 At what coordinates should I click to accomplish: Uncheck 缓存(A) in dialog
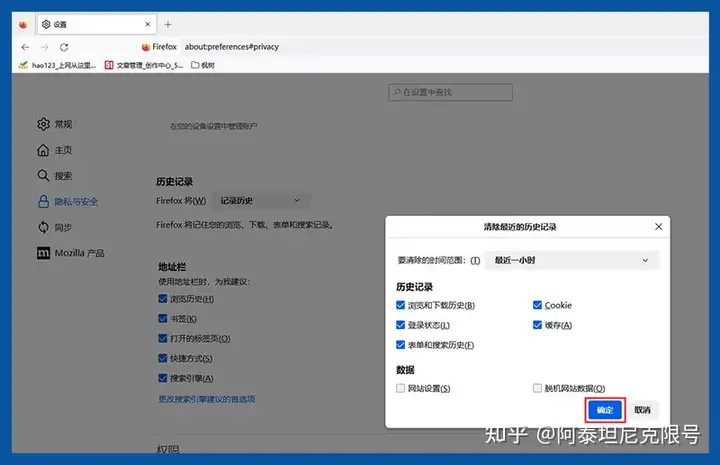(537, 325)
